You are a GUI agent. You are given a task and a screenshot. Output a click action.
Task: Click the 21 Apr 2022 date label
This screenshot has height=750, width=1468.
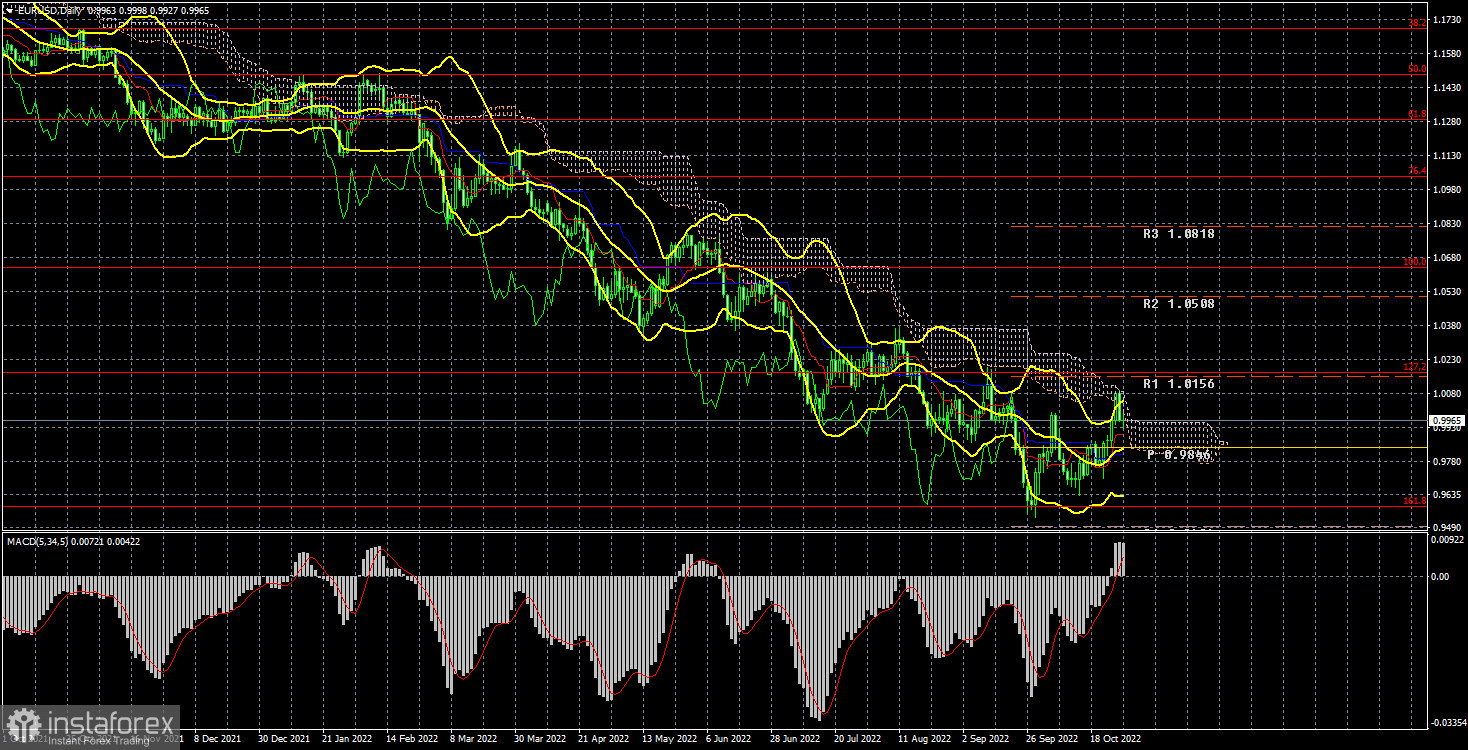coord(603,739)
